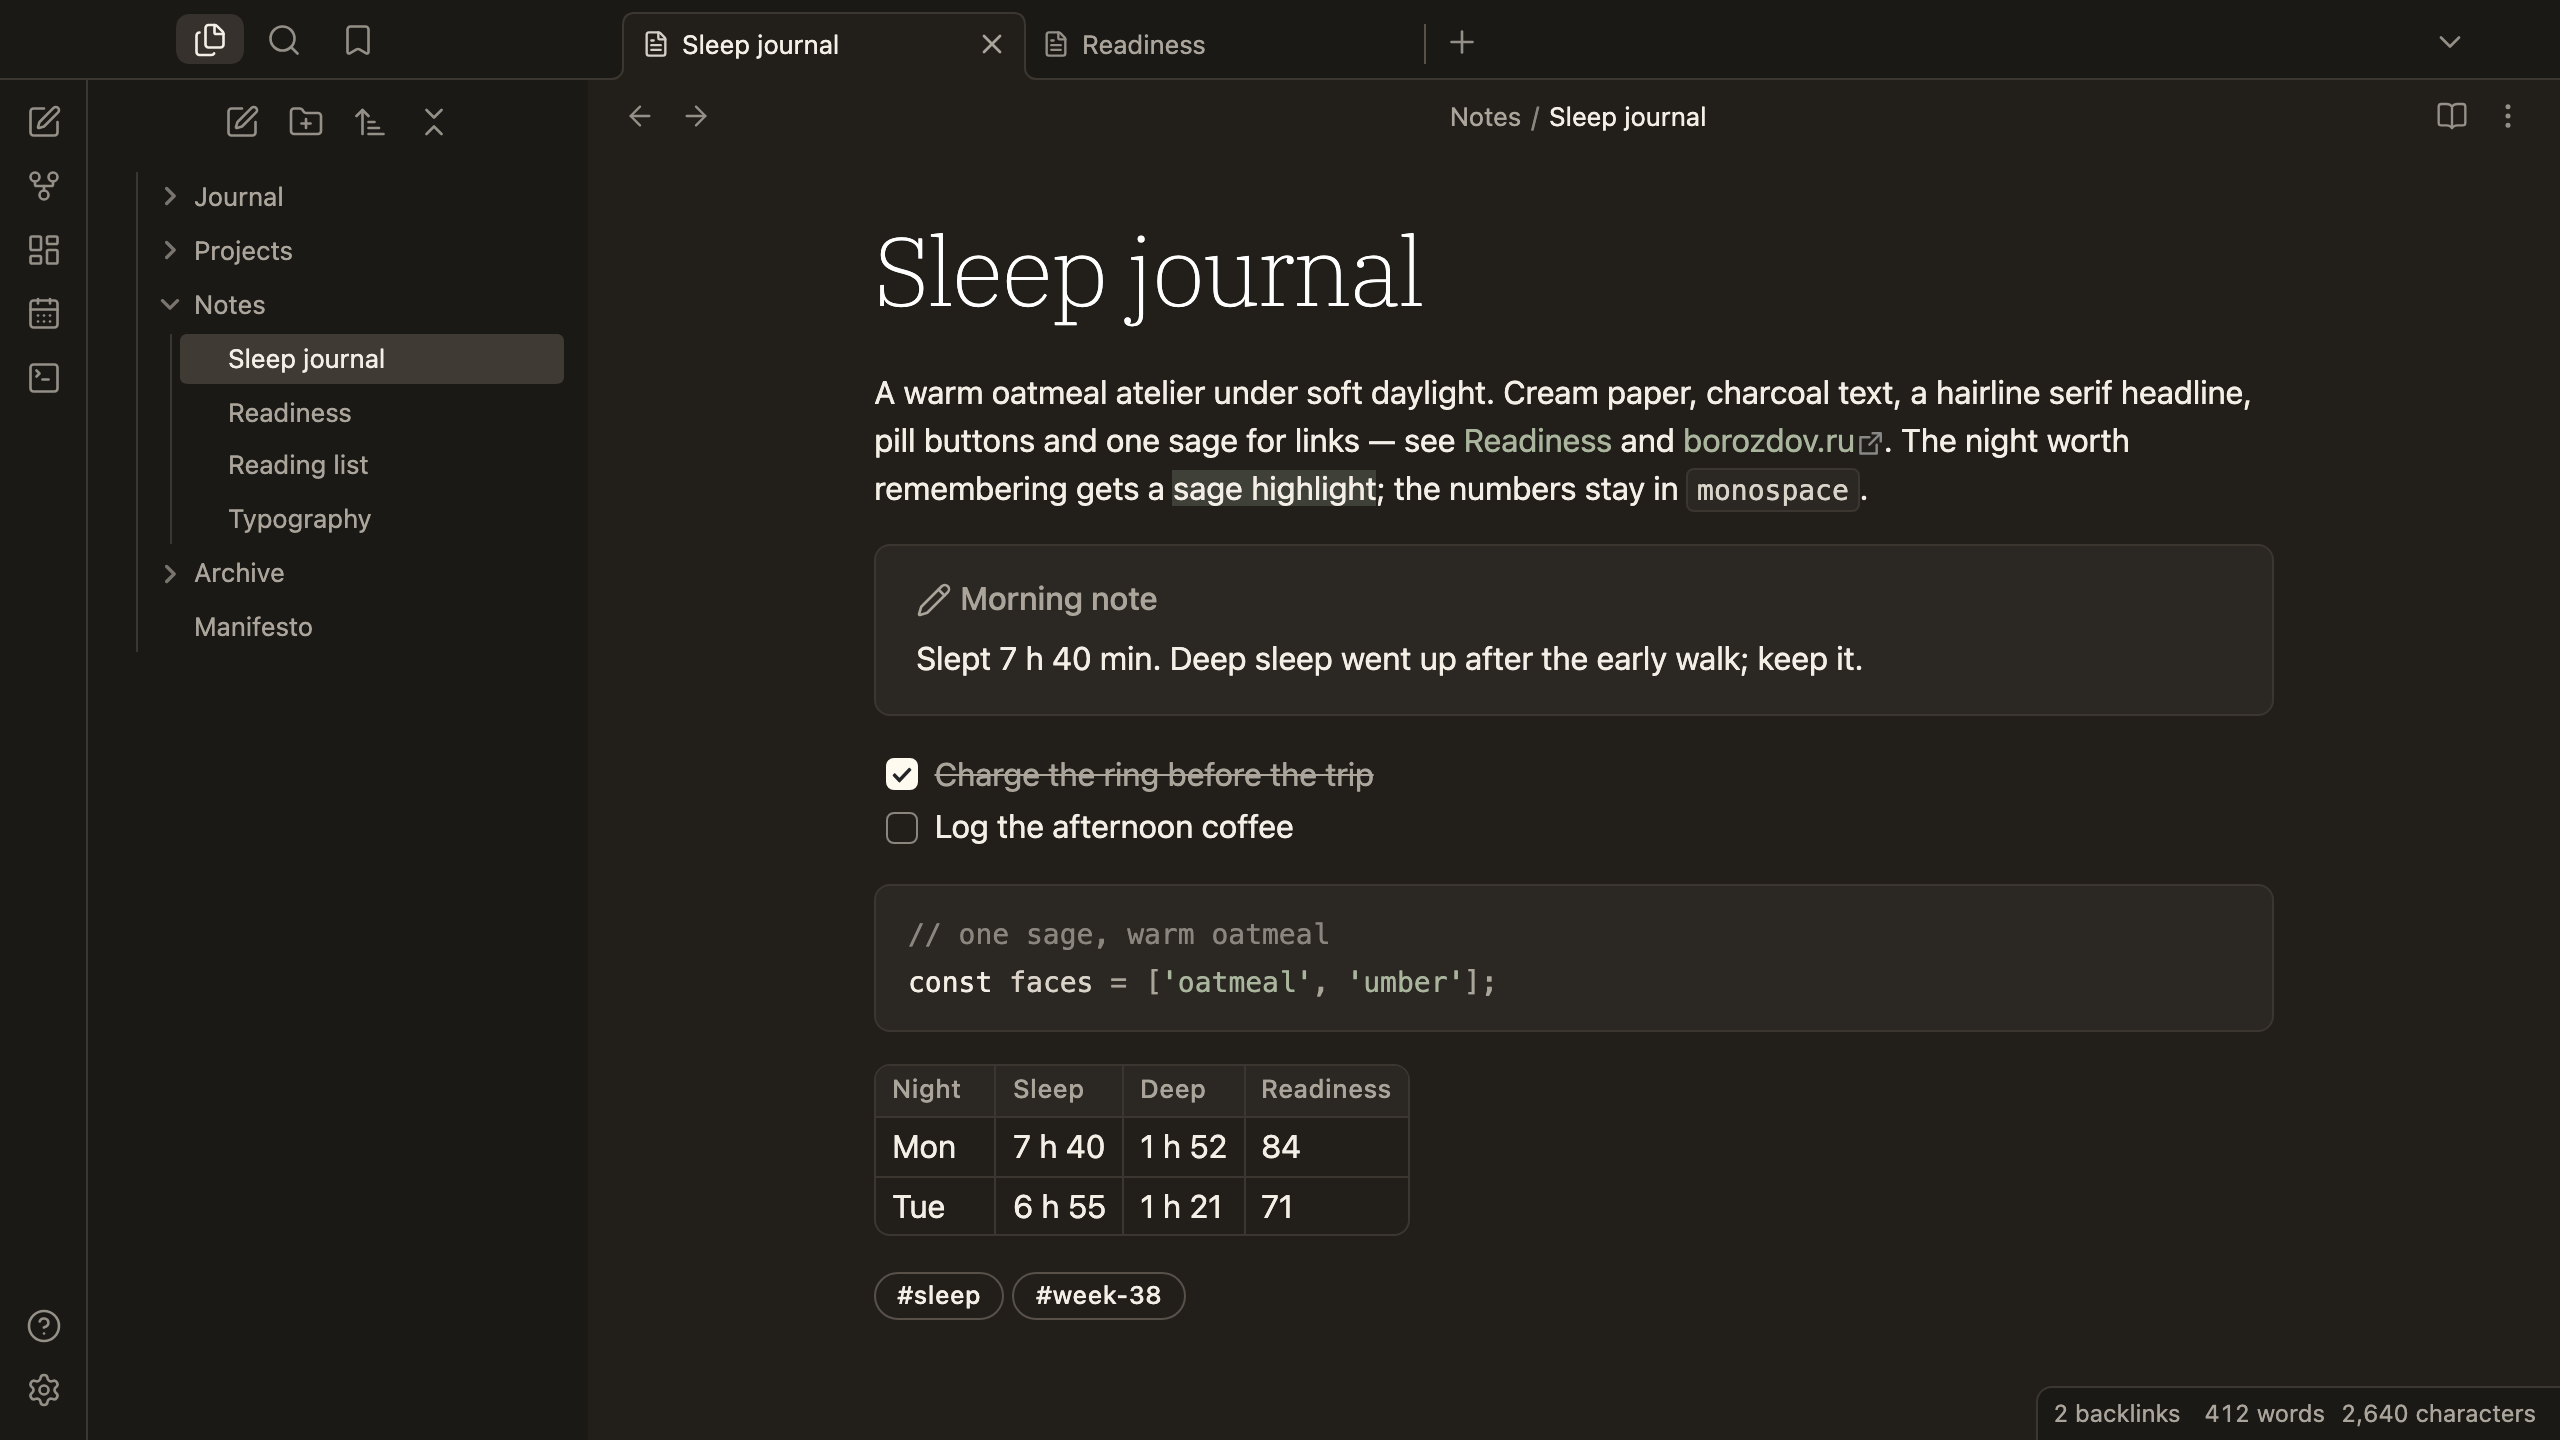Viewport: 2560px width, 1440px height.
Task: Click the 2 backlinks status item
Action: coord(2116,1414)
